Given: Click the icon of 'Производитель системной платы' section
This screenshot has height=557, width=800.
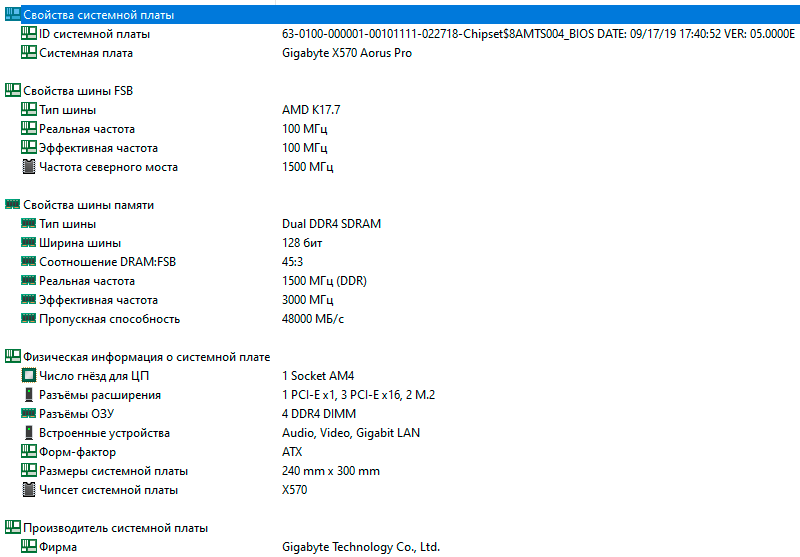Looking at the screenshot, I should (x=13, y=527).
